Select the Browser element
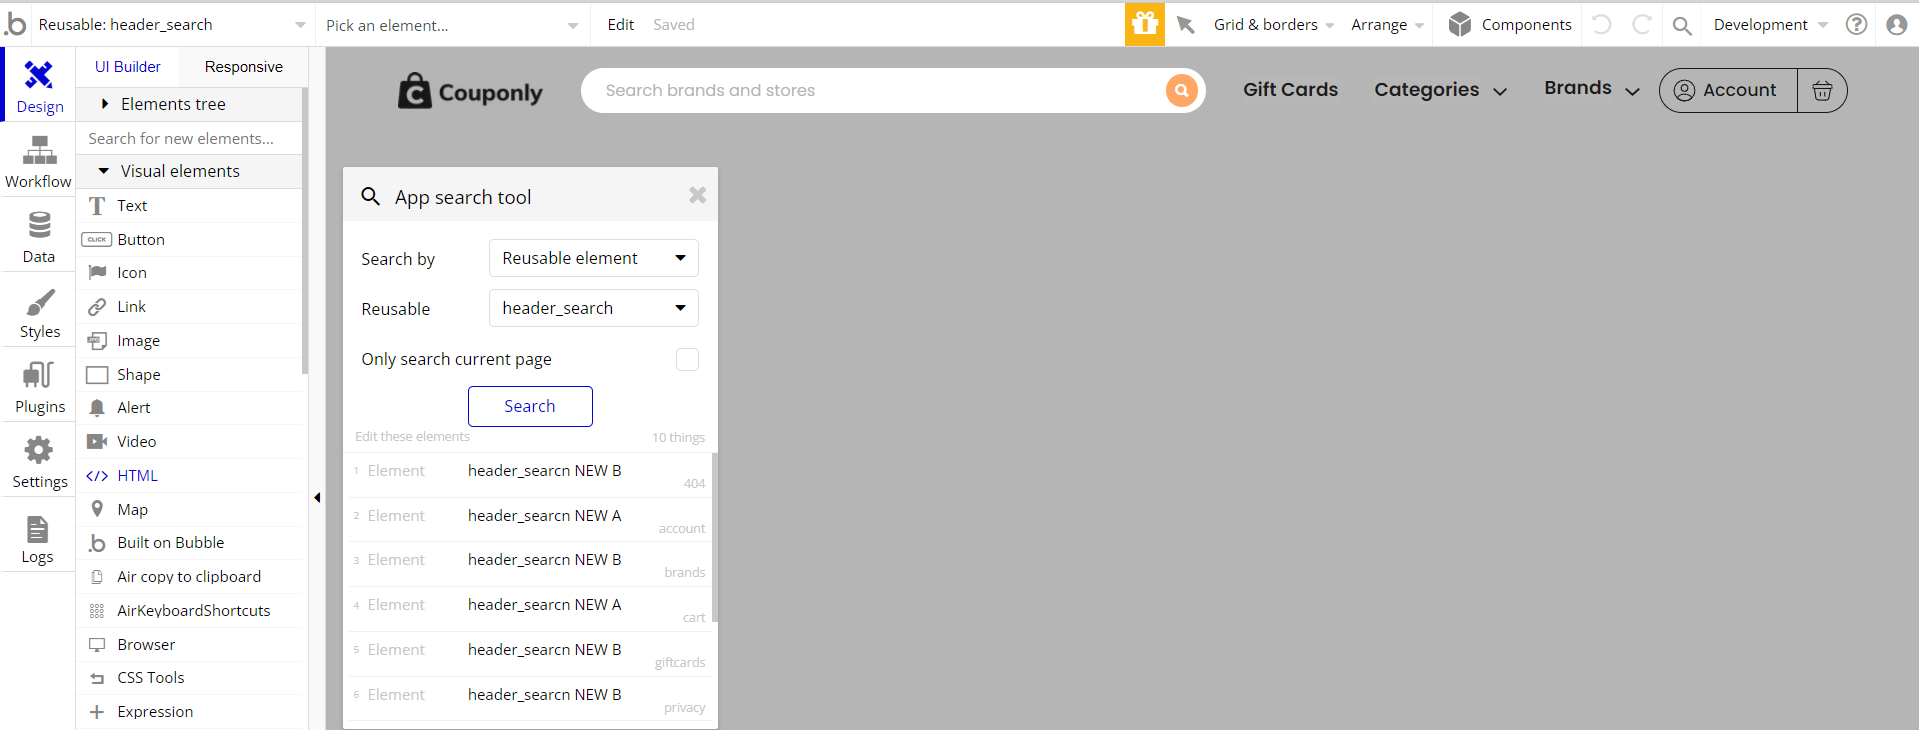Screen dimensions: 1919x730 190,645
